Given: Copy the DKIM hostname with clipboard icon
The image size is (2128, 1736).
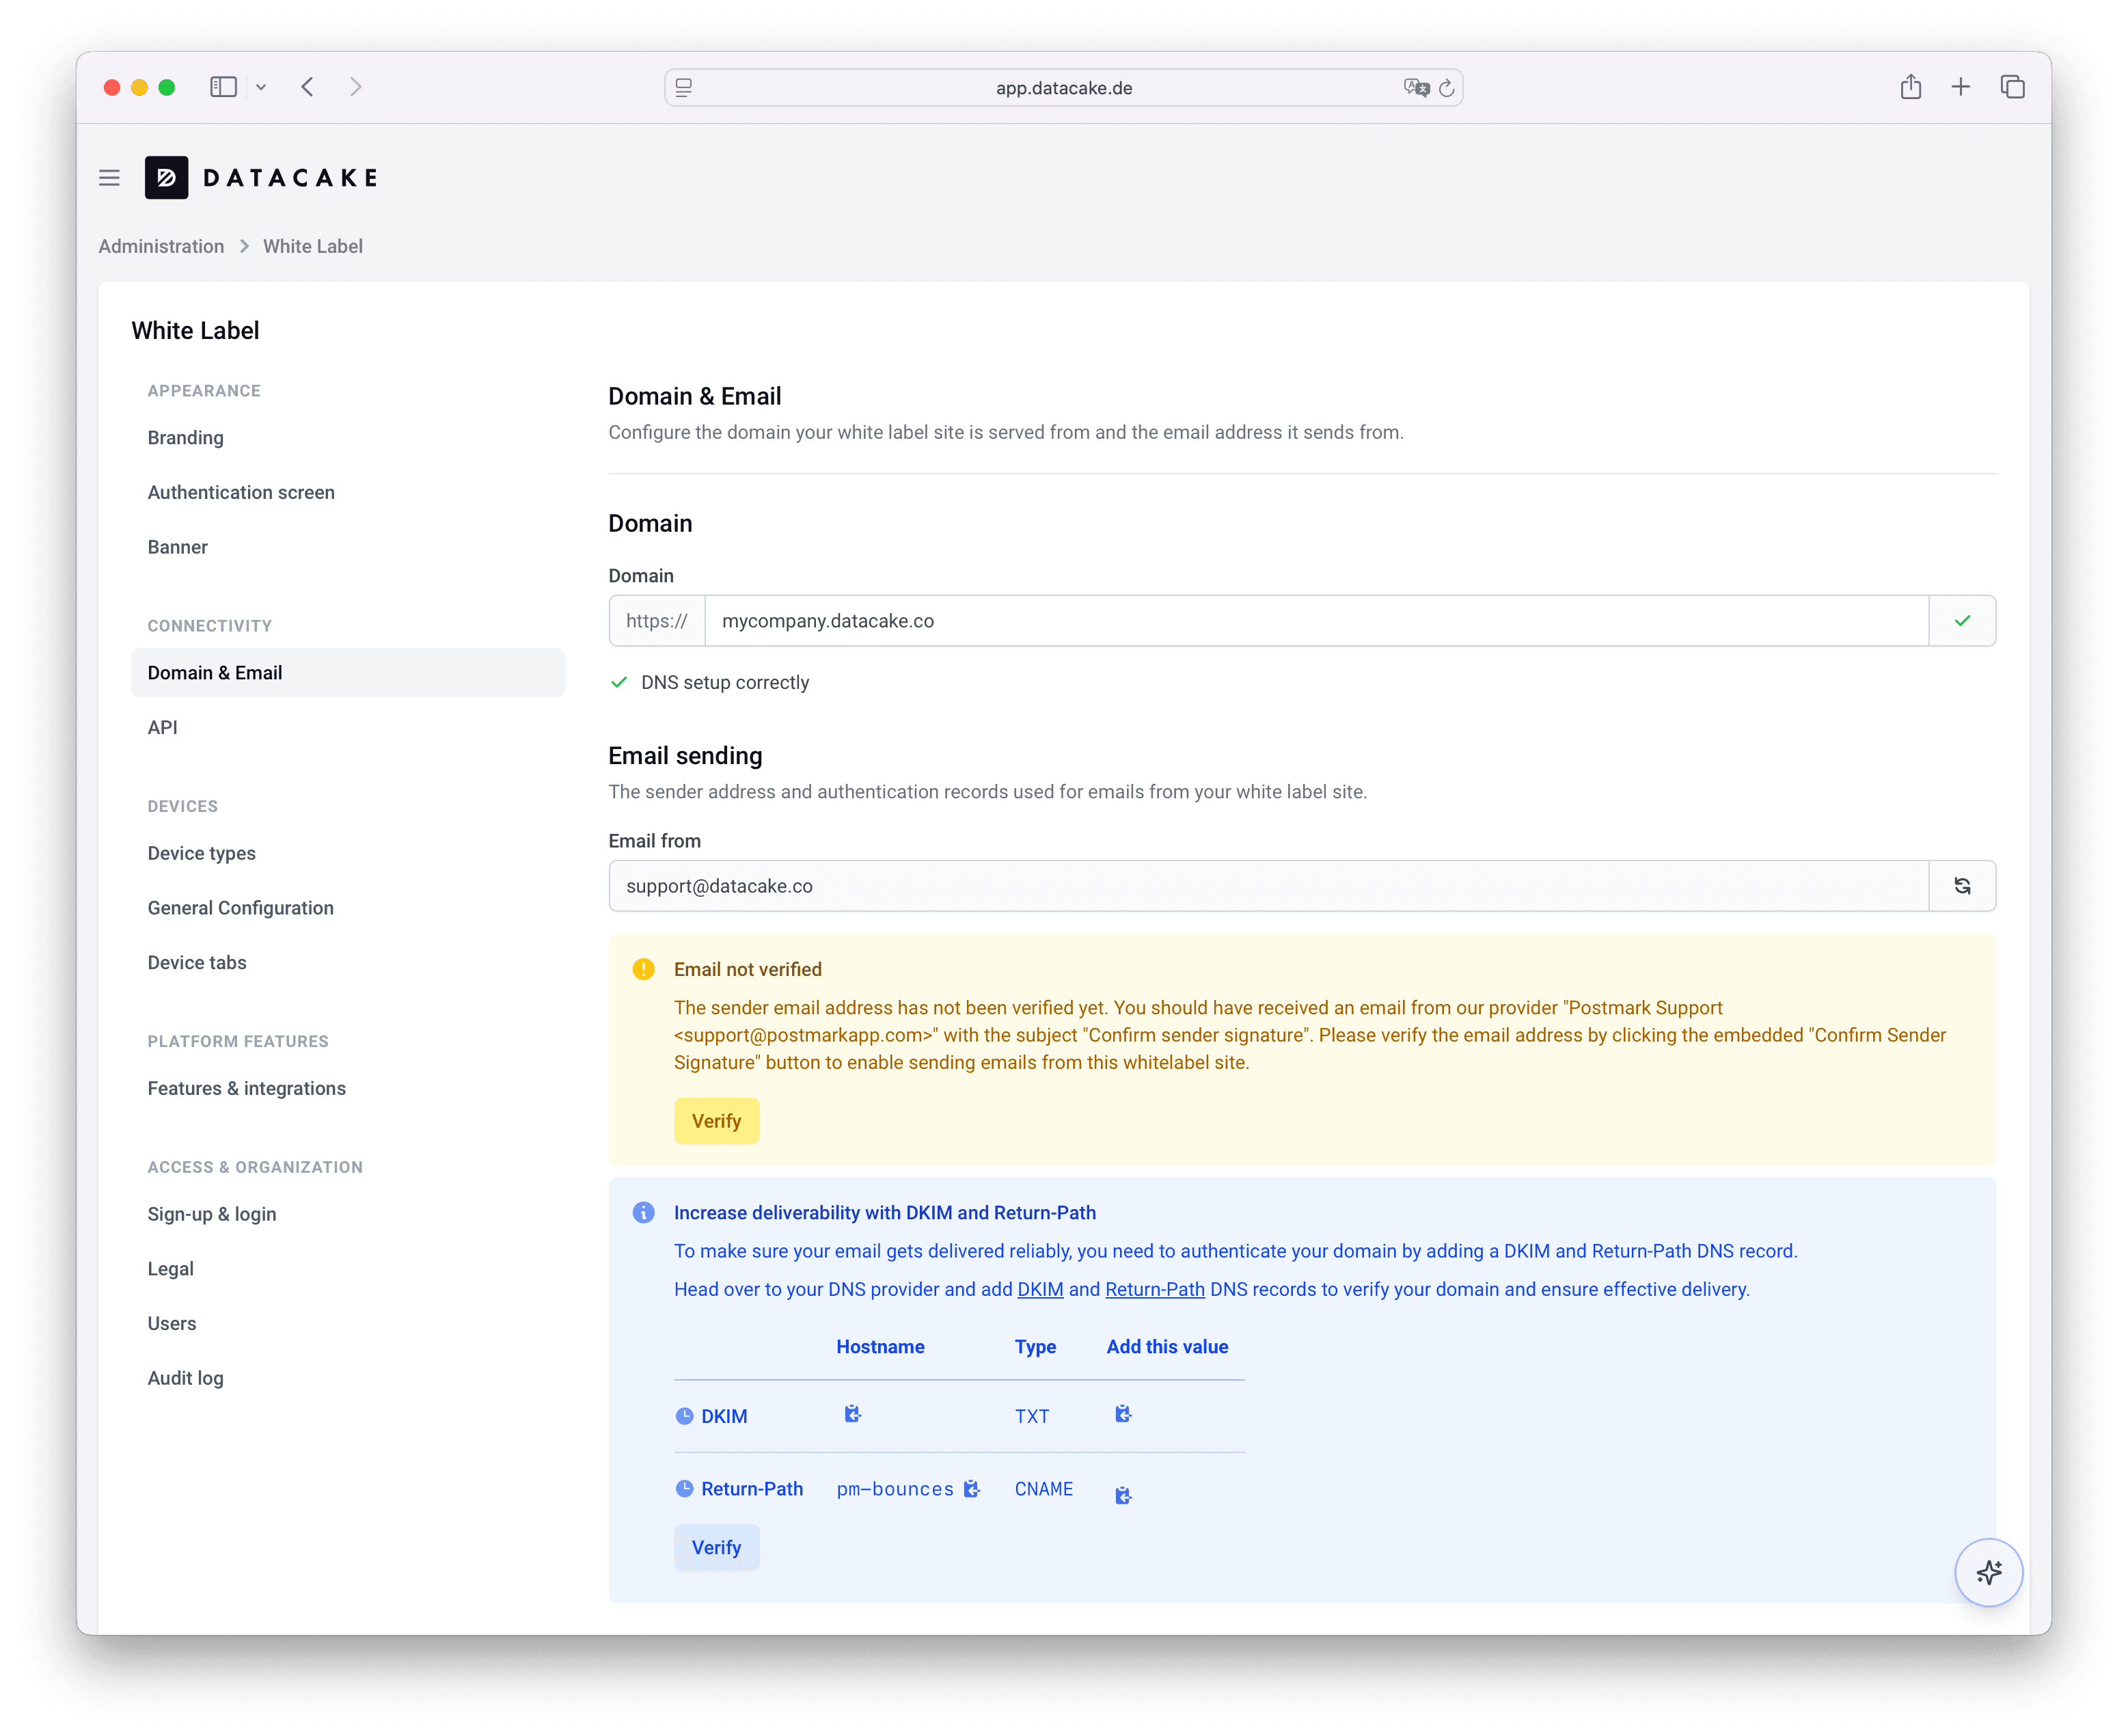Looking at the screenshot, I should click(x=852, y=1414).
